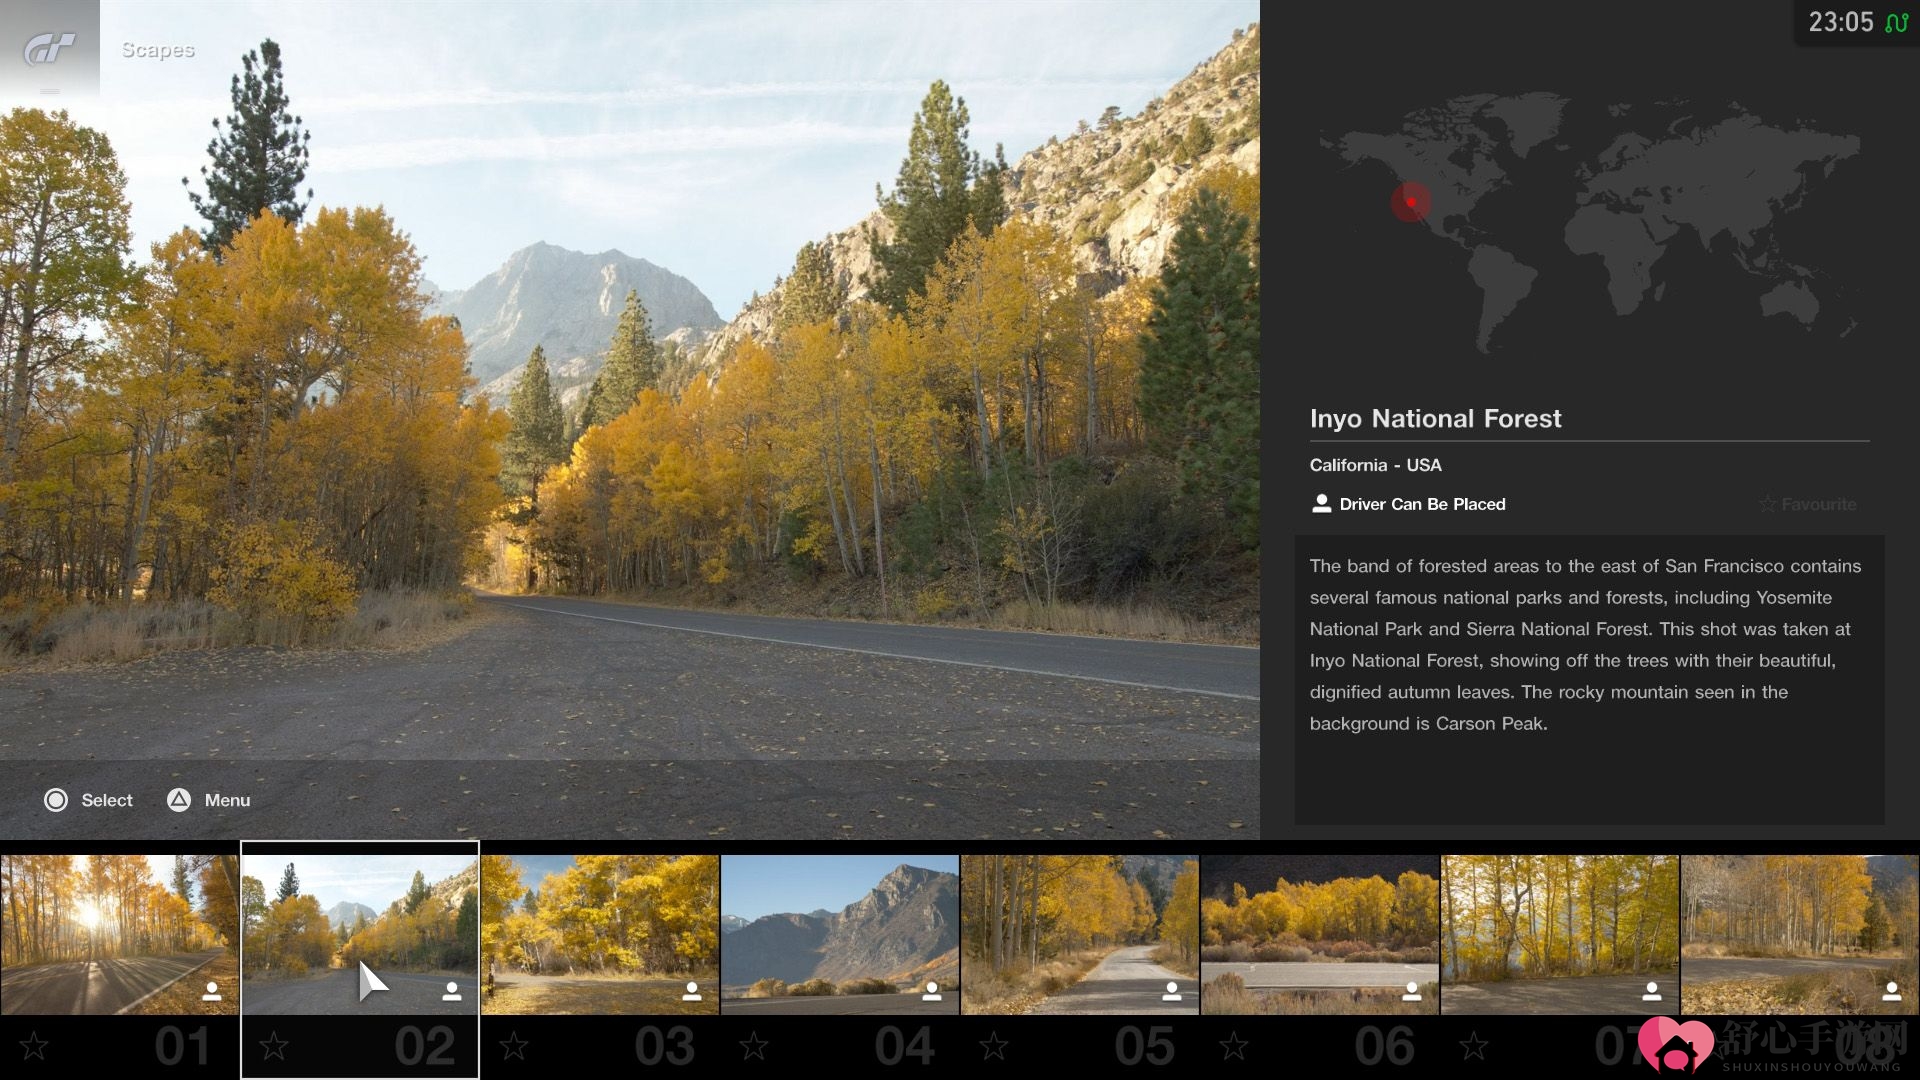The width and height of the screenshot is (1920, 1080).
Task: Select scape thumbnail 05 narrow forest path
Action: coord(1080,934)
